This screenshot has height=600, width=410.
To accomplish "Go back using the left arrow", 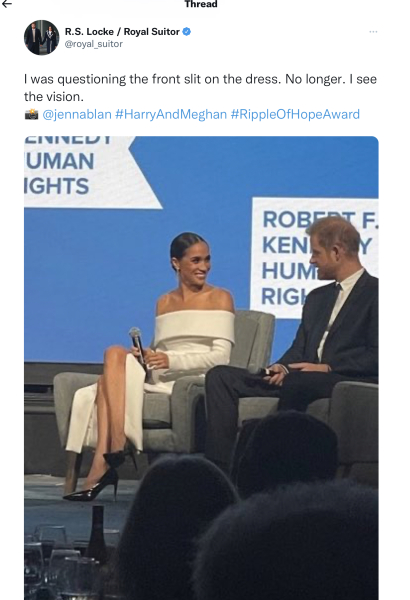I will pyautogui.click(x=7, y=4).
